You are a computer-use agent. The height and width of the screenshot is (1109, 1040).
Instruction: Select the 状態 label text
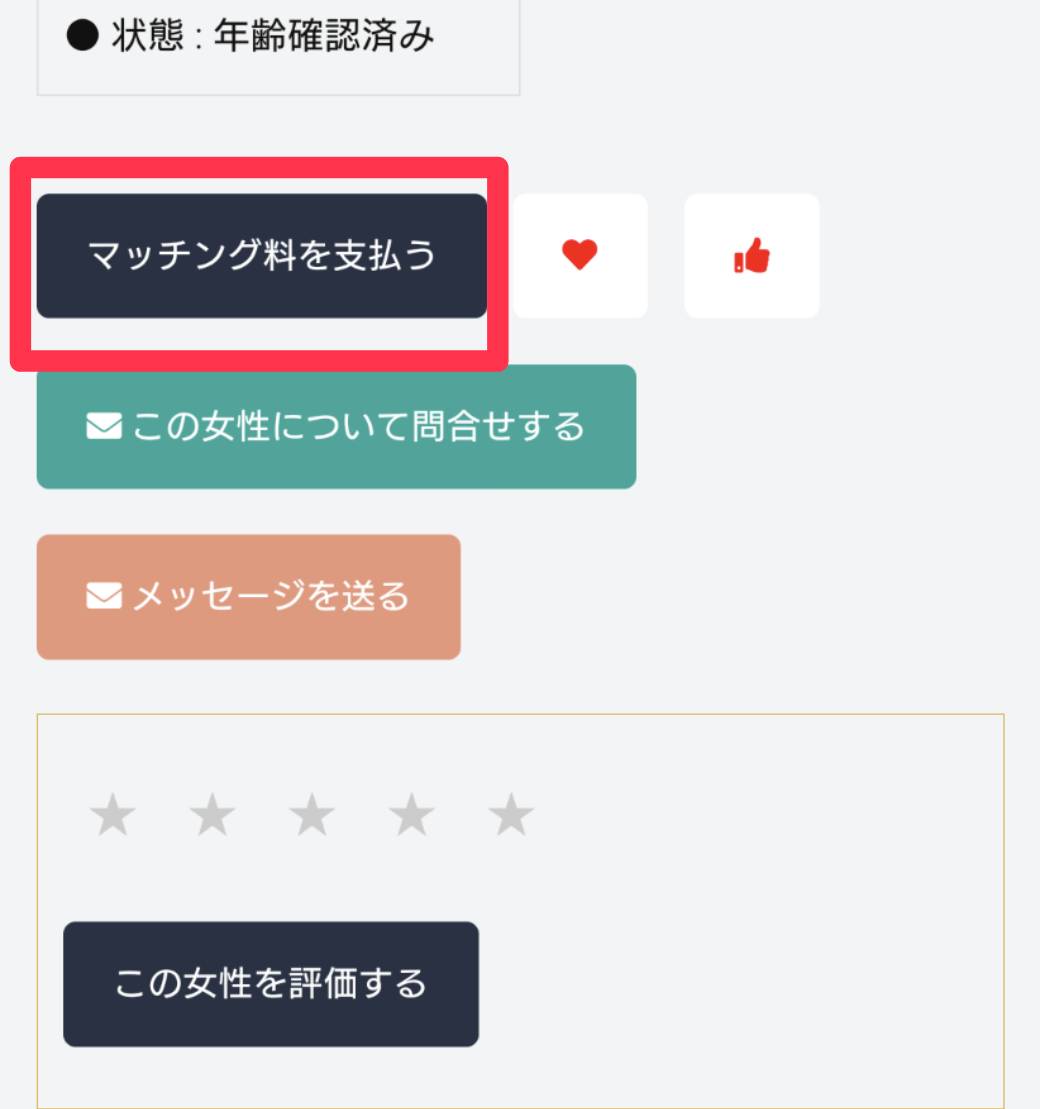(x=152, y=37)
